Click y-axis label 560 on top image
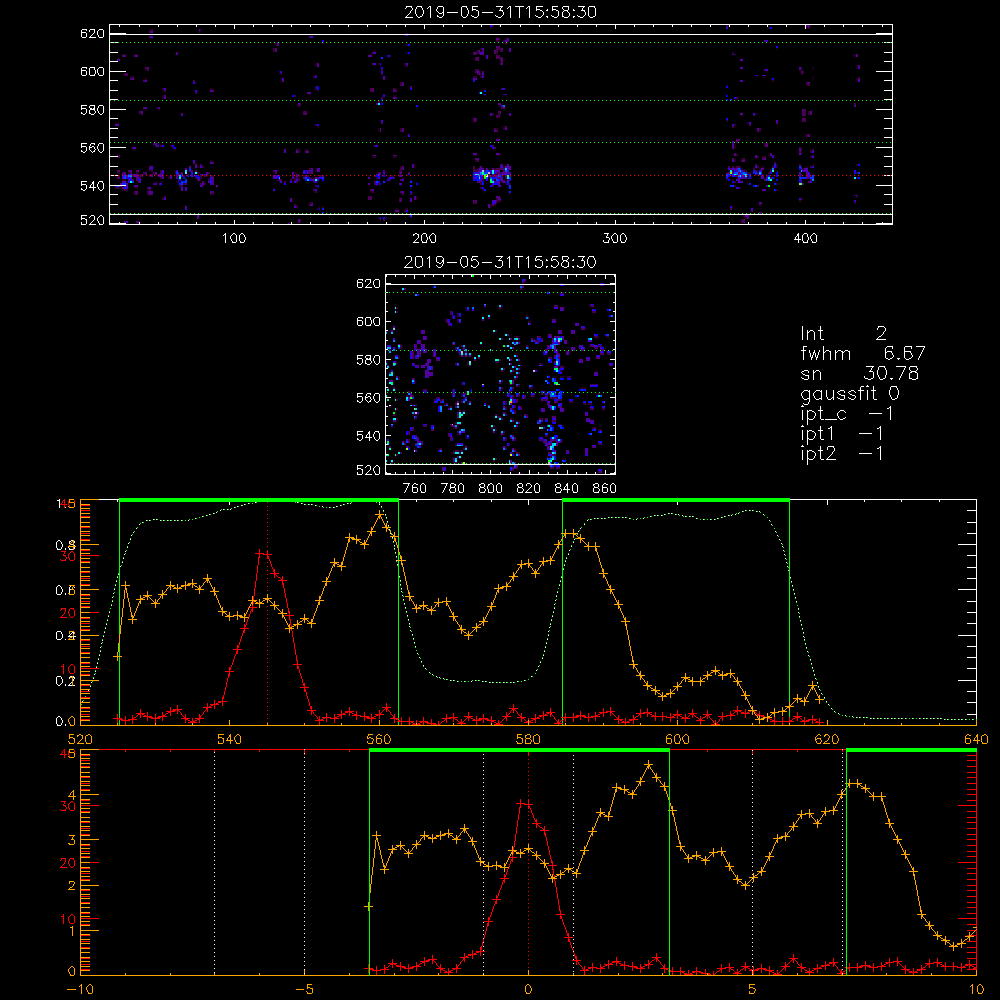The image size is (1000, 1000). point(92,147)
